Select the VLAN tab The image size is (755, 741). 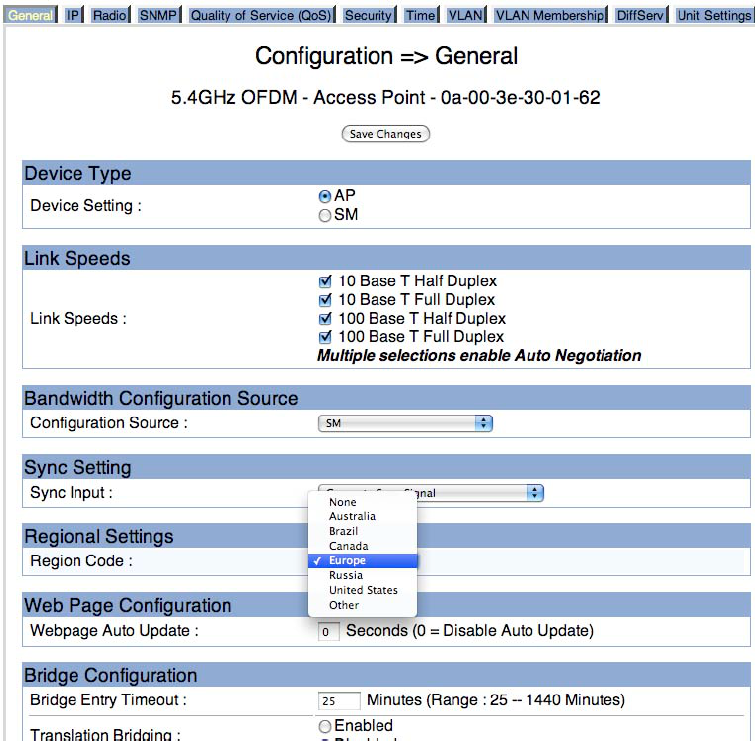[466, 15]
